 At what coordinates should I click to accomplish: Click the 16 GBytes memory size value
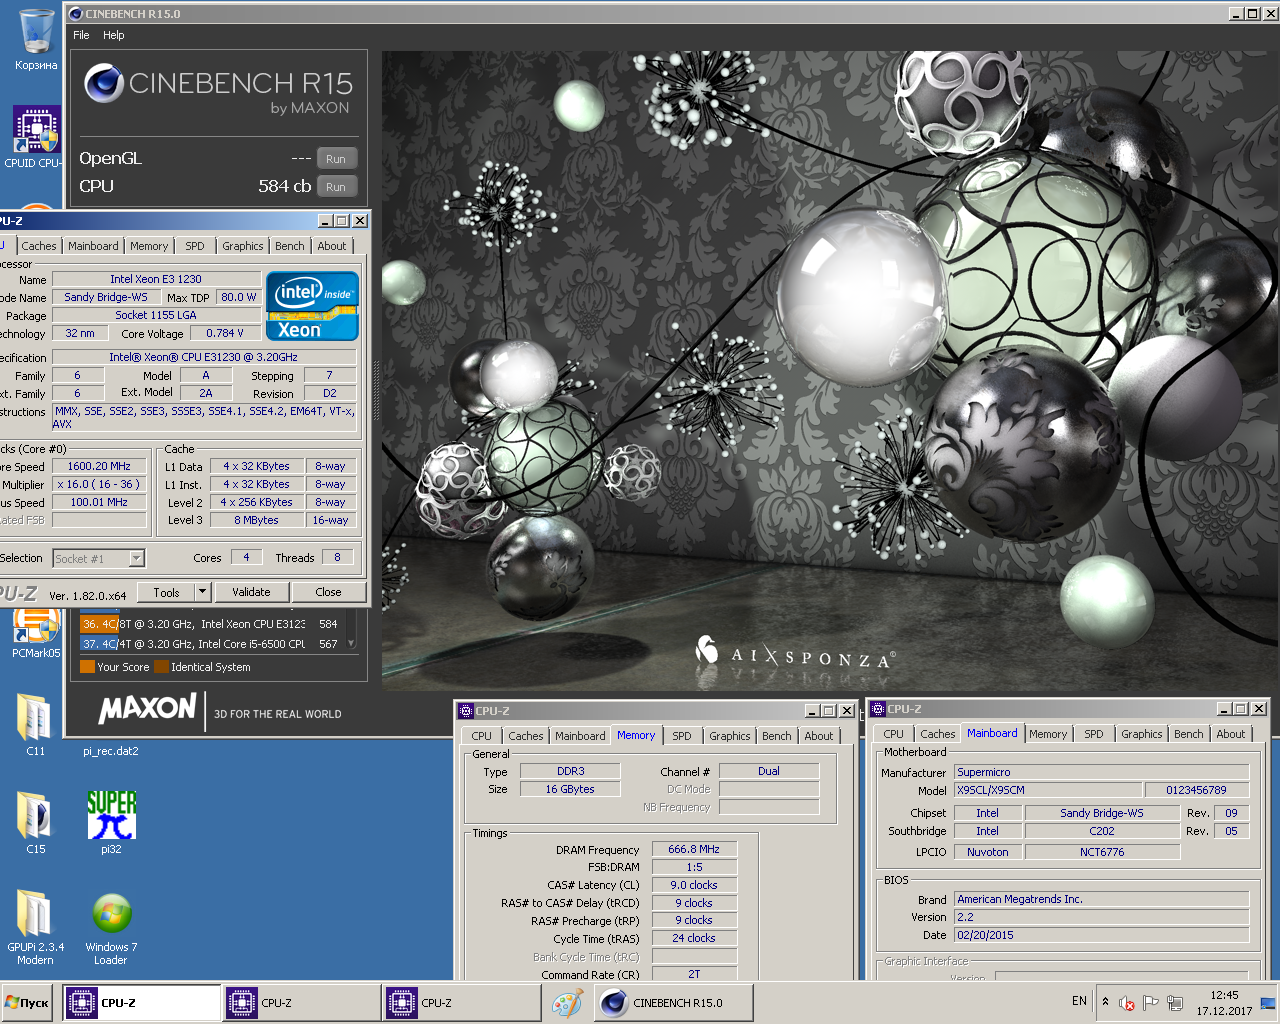pyautogui.click(x=570, y=789)
